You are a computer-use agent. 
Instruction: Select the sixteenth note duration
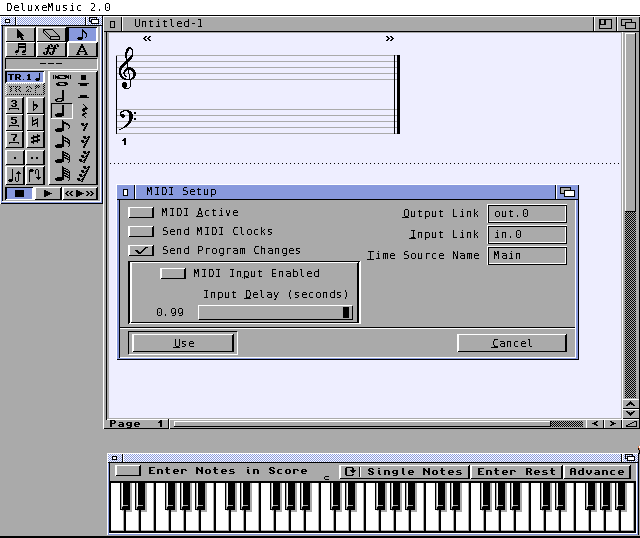point(62,142)
